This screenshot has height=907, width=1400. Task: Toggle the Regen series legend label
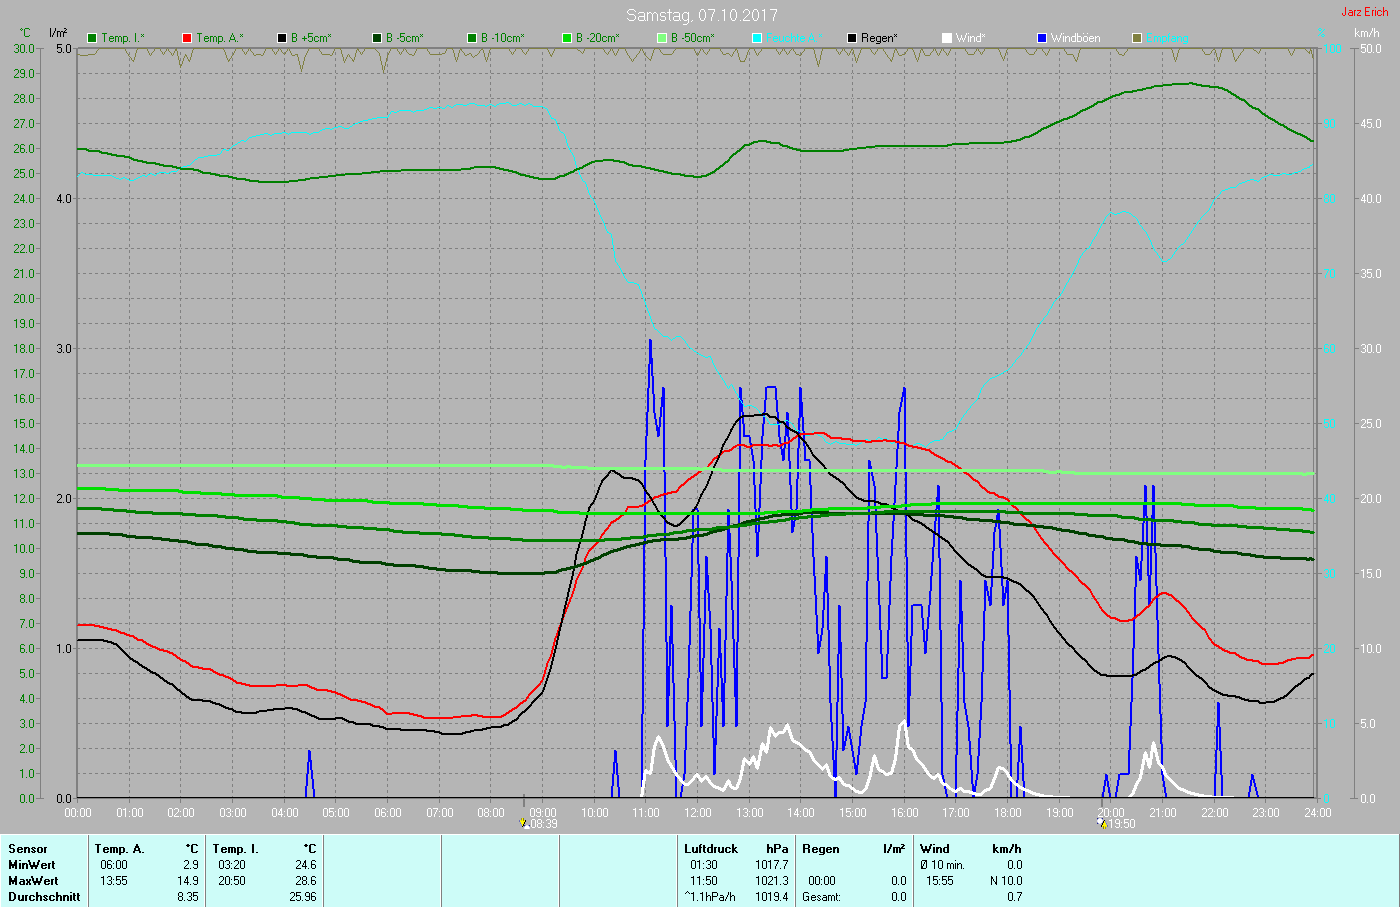tap(879, 38)
